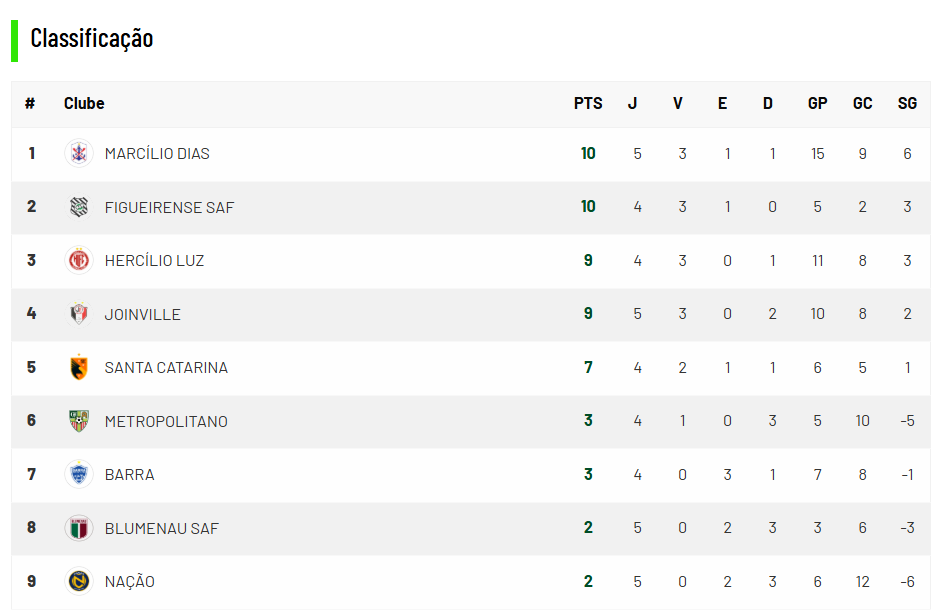Image resolution: width=951 pixels, height=612 pixels.
Task: Click the JOINVILLE club name
Action: point(143,314)
